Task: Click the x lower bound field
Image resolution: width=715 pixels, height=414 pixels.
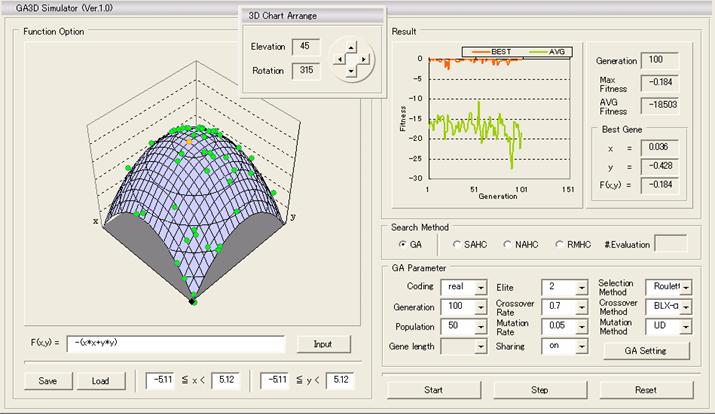Action: (x=160, y=380)
